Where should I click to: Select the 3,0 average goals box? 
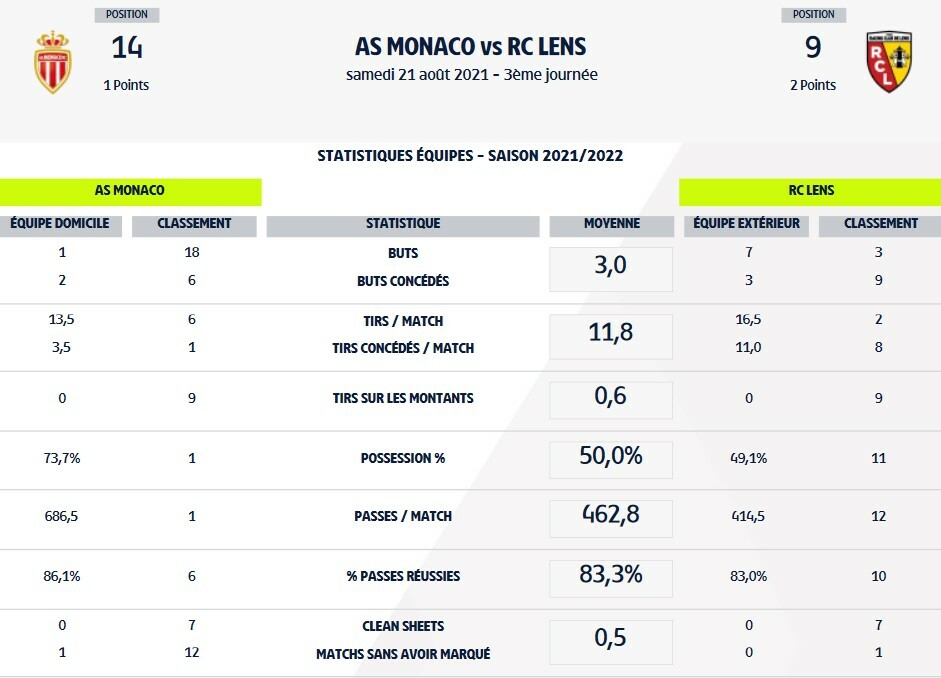(611, 268)
